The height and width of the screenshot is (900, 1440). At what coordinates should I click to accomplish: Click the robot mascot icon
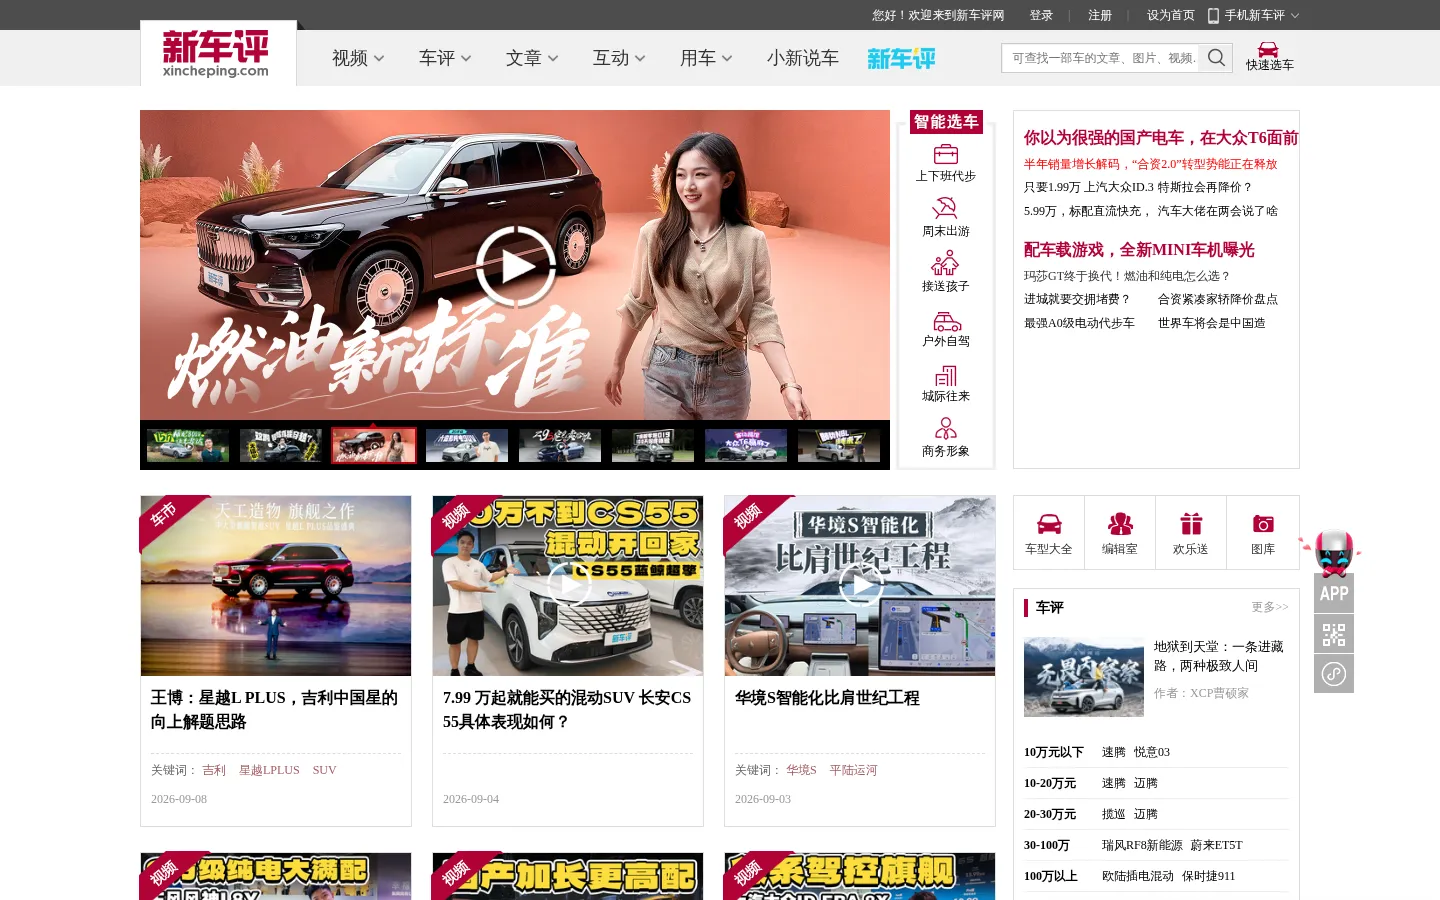coord(1332,552)
